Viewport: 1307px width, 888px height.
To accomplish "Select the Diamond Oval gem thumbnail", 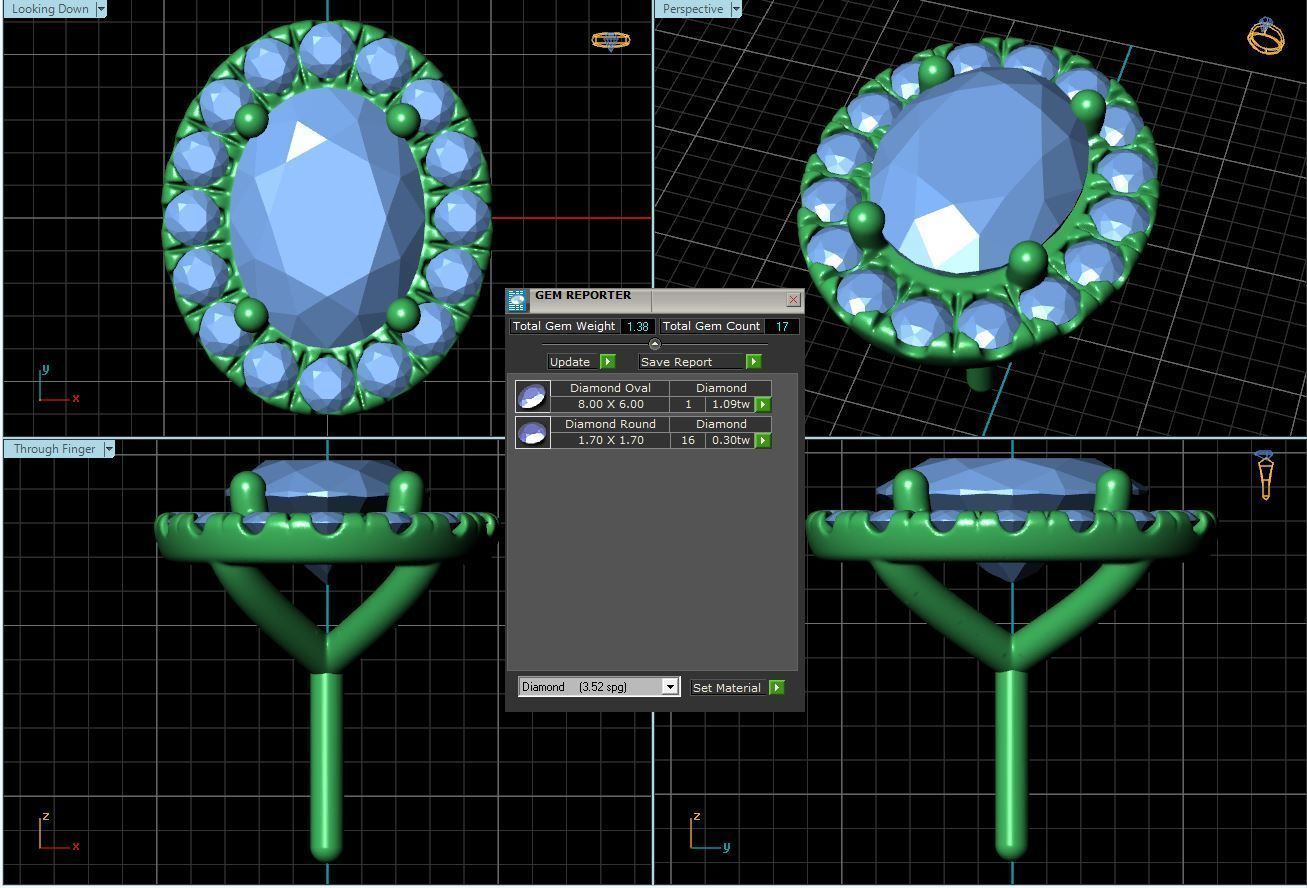I will (533, 396).
